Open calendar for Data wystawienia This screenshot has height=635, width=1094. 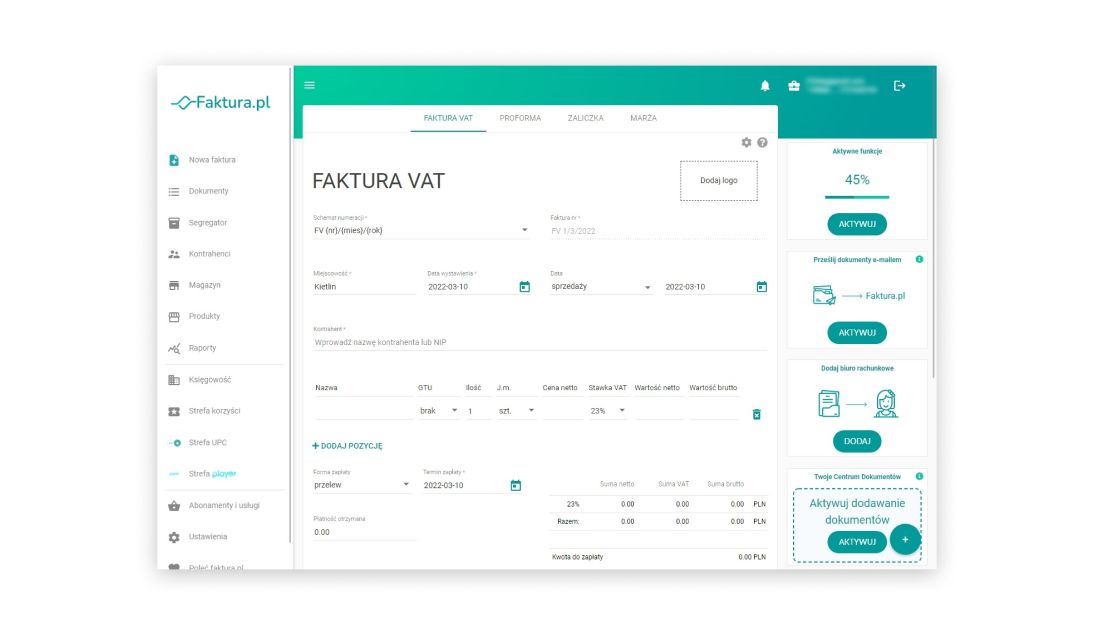point(525,287)
